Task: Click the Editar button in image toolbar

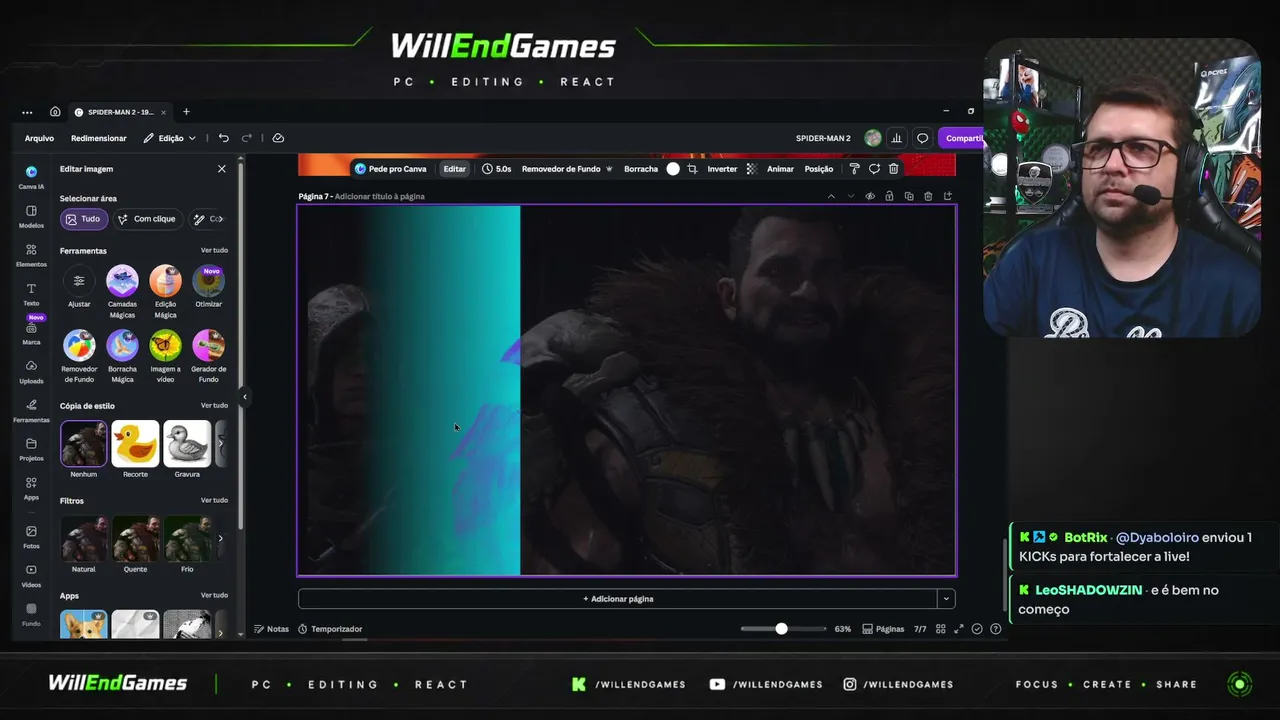Action: point(455,169)
